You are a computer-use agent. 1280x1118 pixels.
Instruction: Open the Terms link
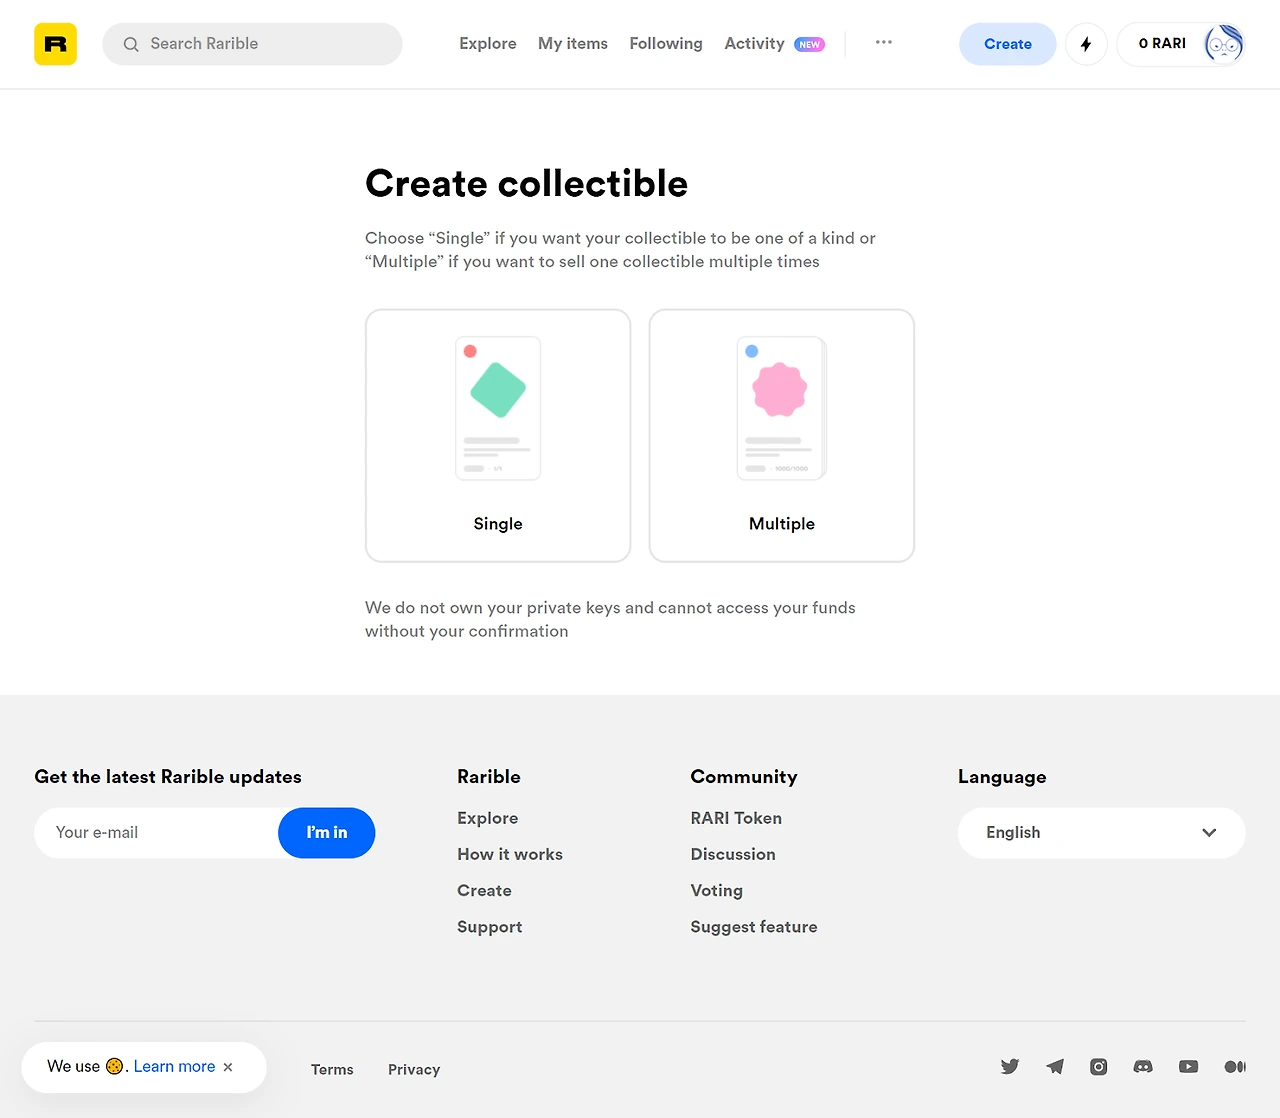(332, 1069)
